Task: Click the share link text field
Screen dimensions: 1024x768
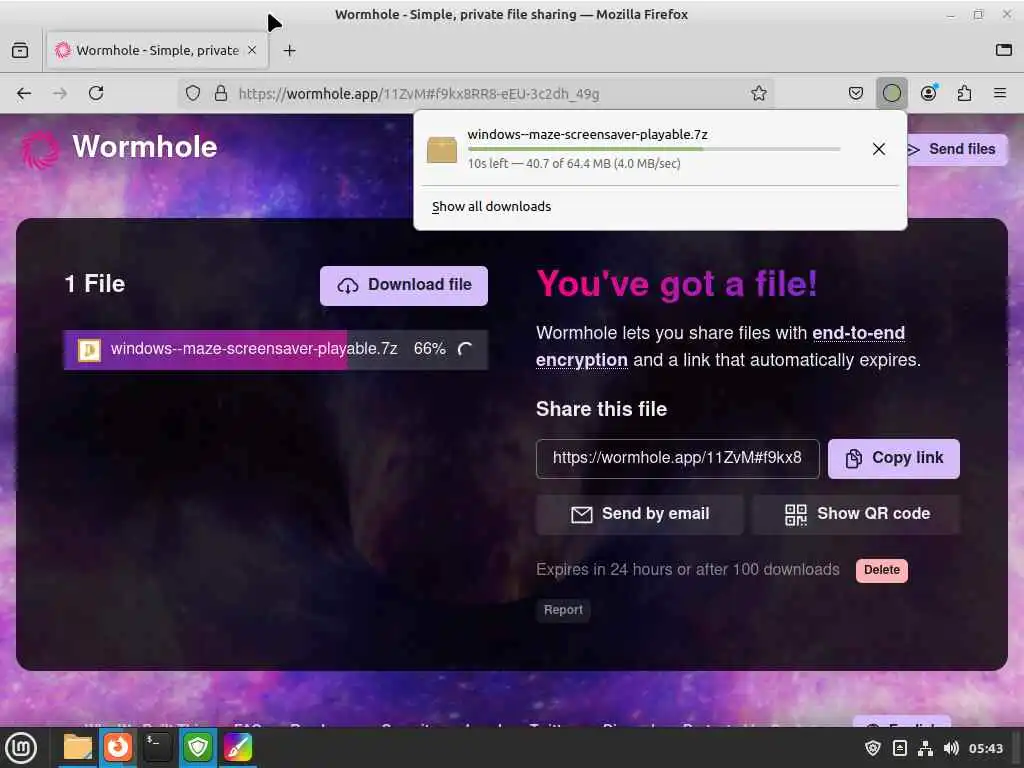Action: tap(677, 458)
